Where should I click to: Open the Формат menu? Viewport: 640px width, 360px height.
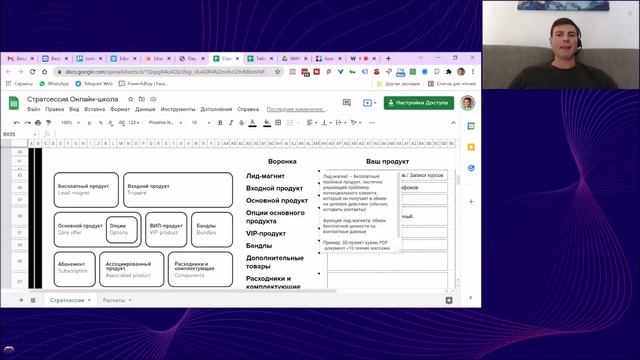(x=120, y=109)
